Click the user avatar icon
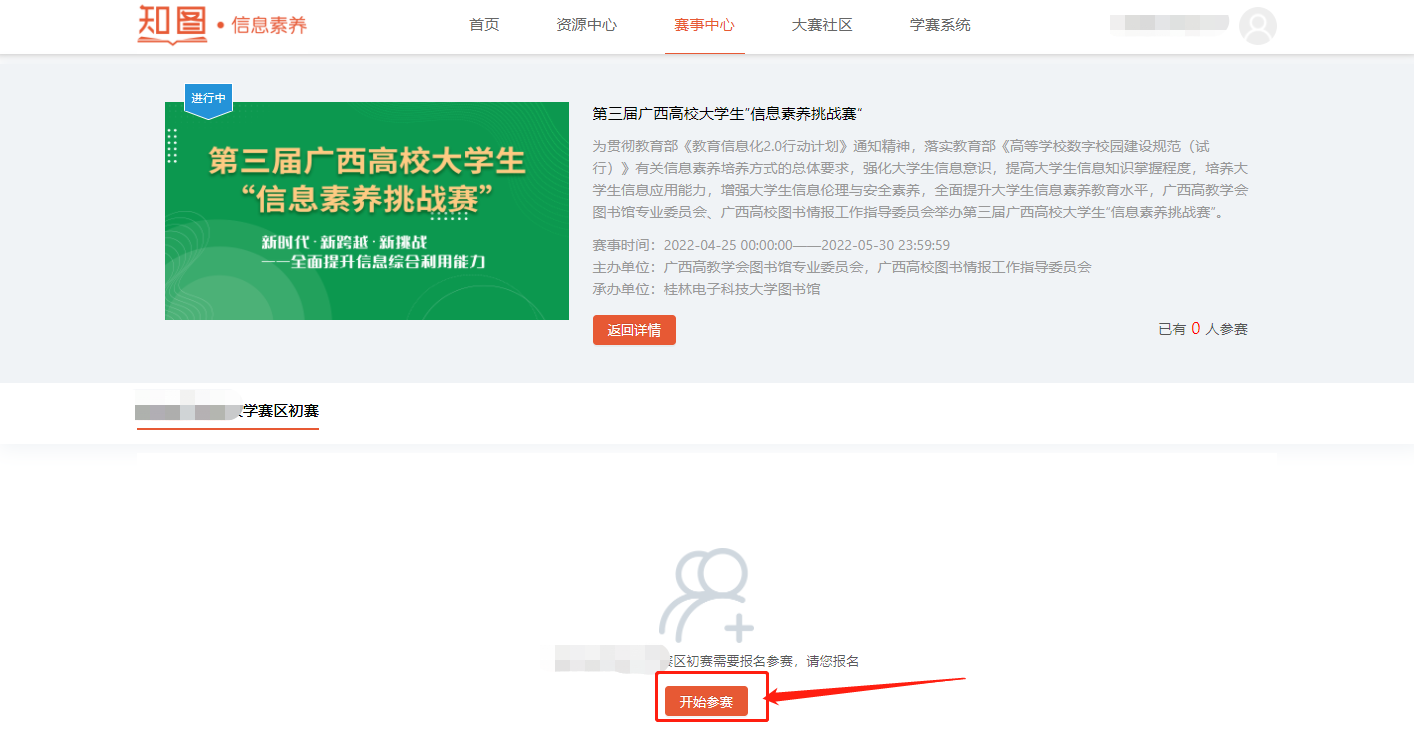The height and width of the screenshot is (742, 1414). coord(1257,25)
